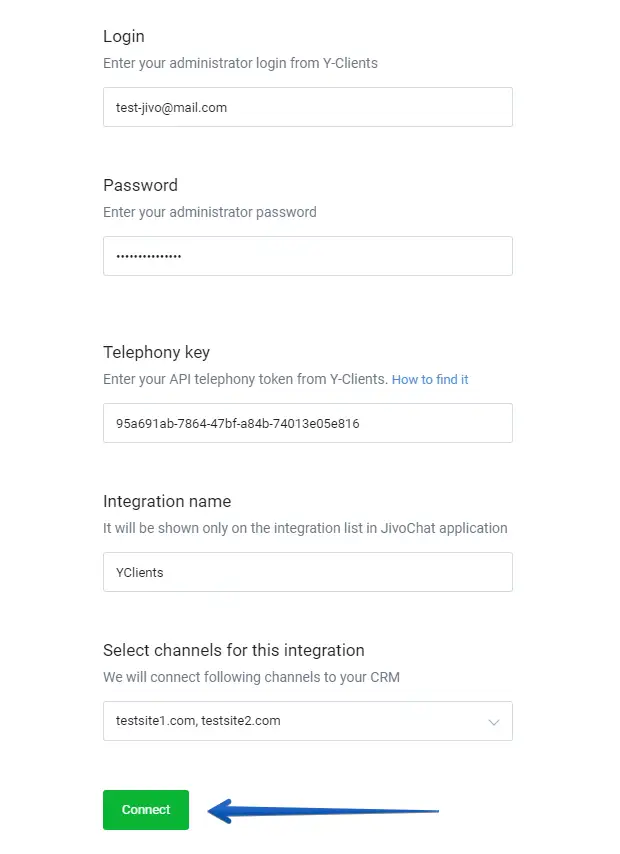Screen dimensions: 620x854
Task: Click the Integration name field with YClients
Action: [x=307, y=572]
